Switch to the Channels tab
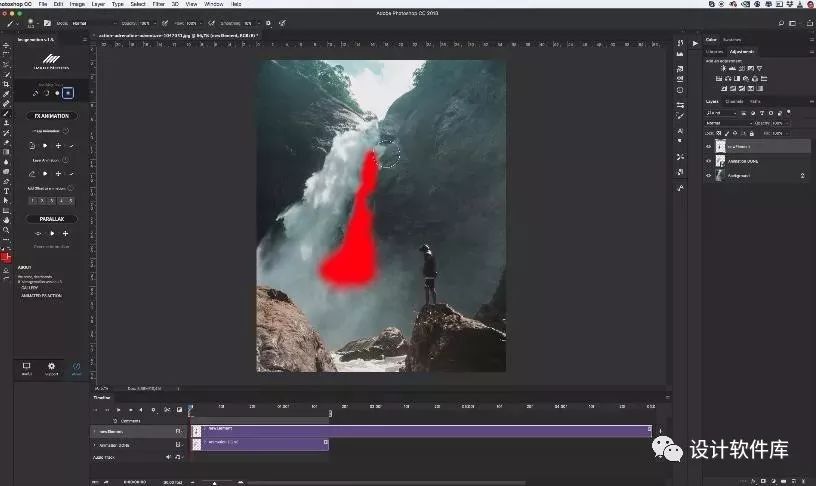This screenshot has width=816, height=486. [x=734, y=101]
